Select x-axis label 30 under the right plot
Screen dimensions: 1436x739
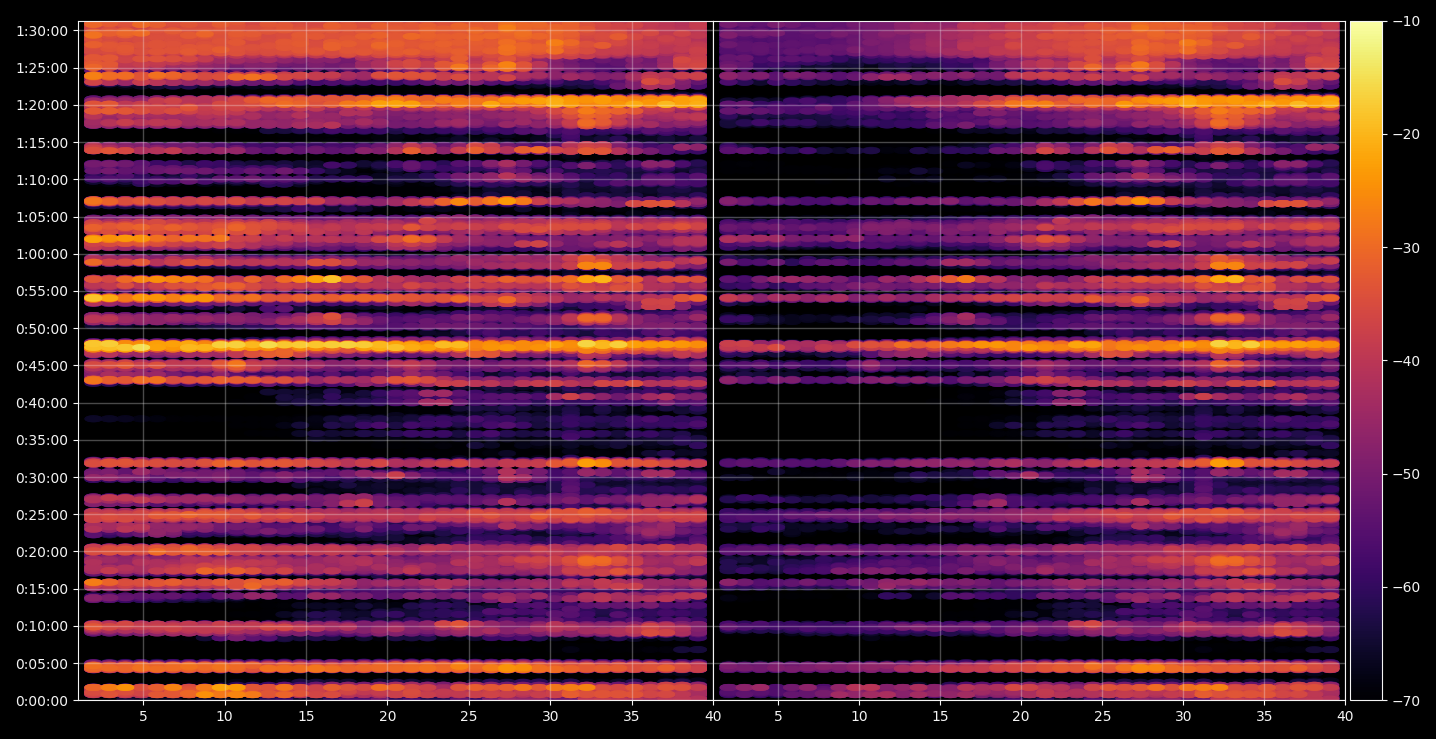pyautogui.click(x=1183, y=717)
